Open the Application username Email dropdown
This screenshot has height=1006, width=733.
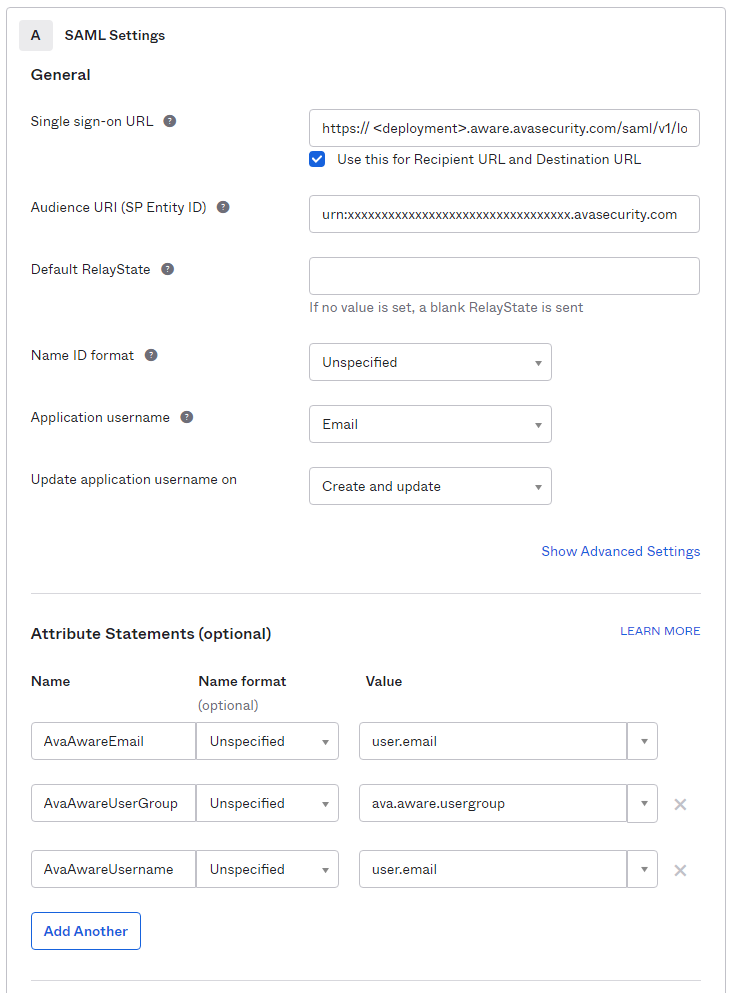pyautogui.click(x=430, y=424)
